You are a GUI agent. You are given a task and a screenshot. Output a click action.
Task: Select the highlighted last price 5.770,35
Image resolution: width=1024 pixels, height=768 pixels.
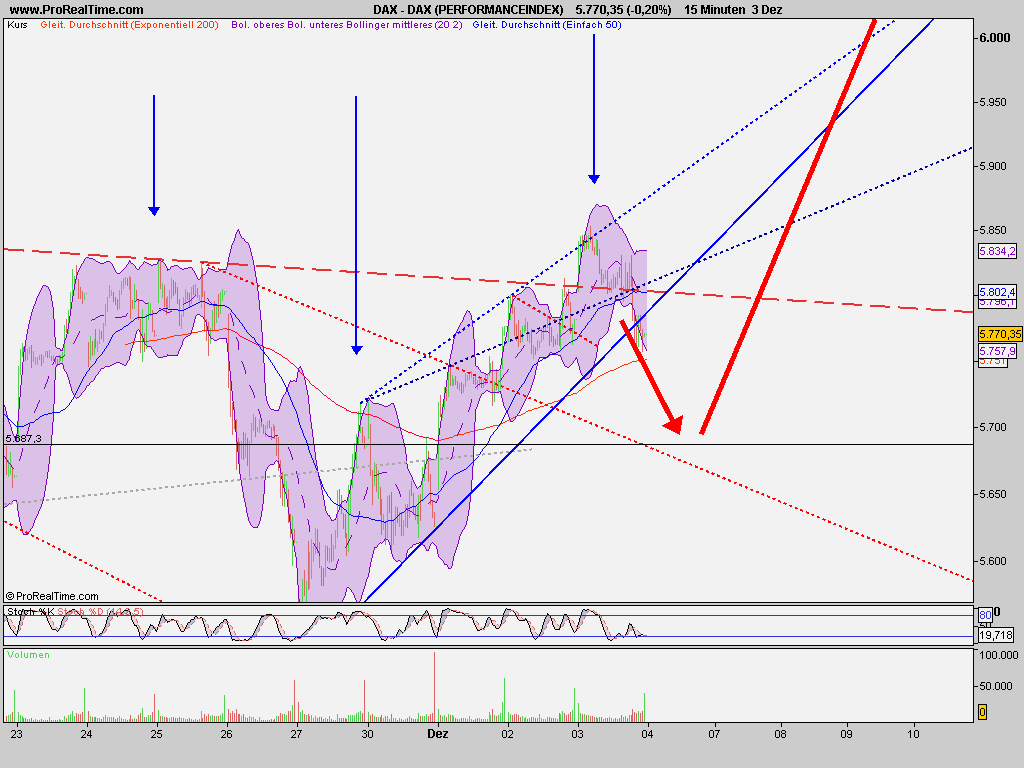(1000, 333)
